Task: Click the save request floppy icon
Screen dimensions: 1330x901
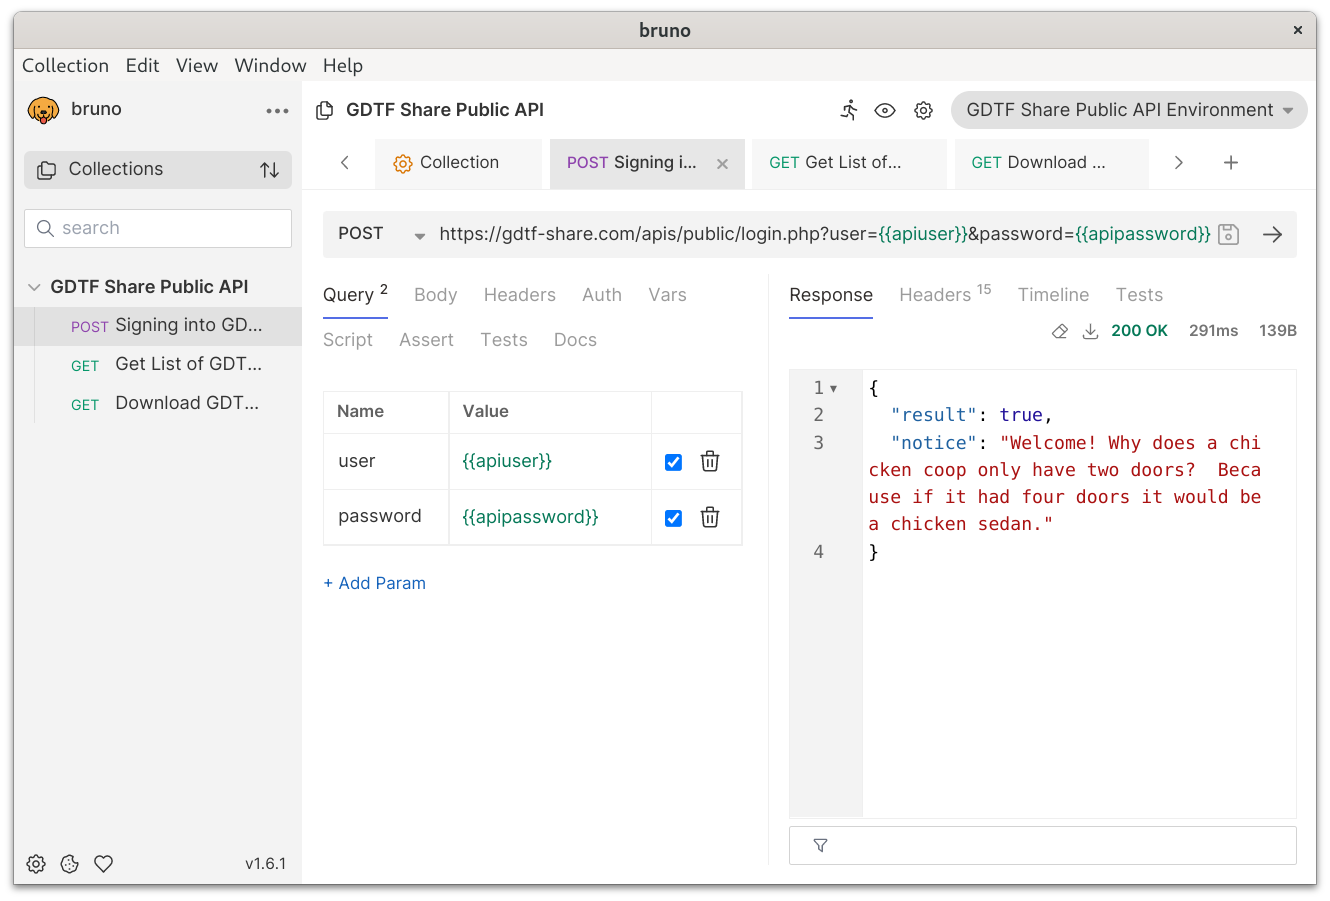Action: click(x=1229, y=235)
